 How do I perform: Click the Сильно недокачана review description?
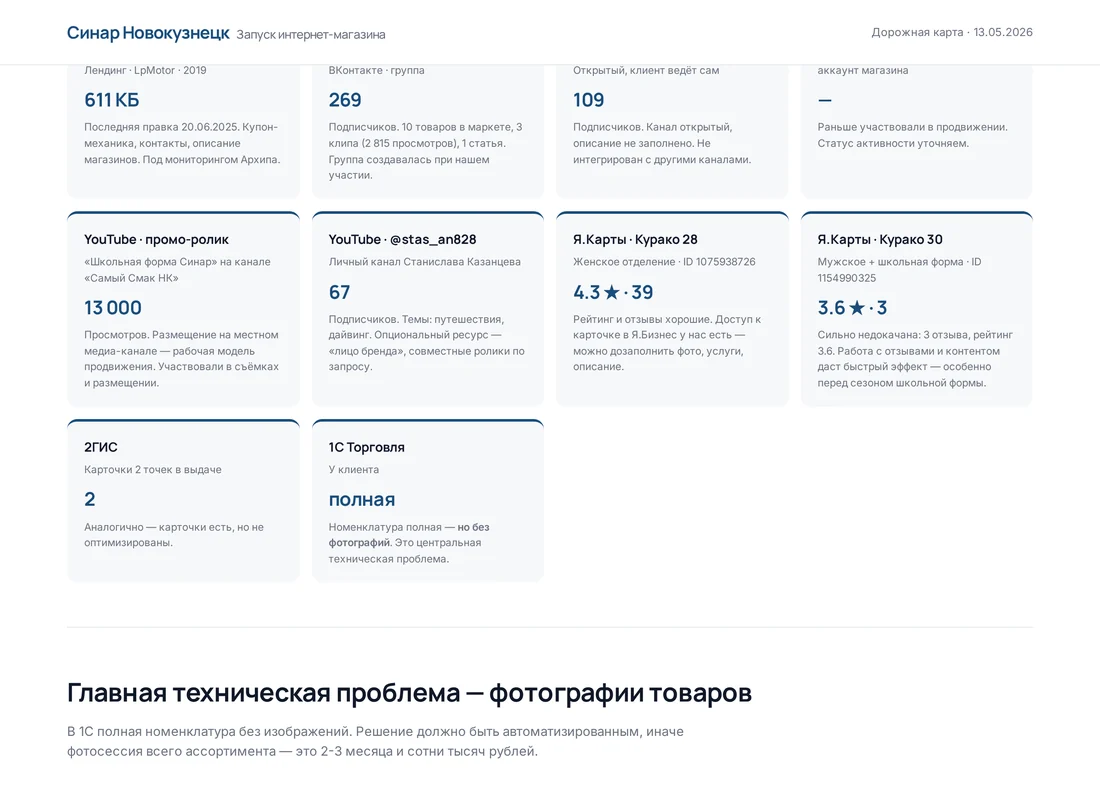(915, 359)
